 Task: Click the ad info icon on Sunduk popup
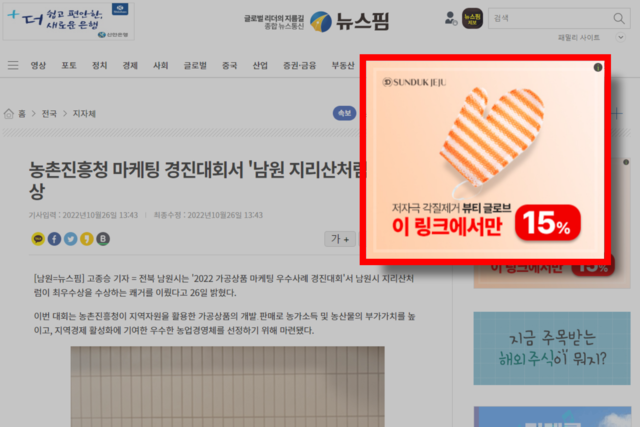click(x=598, y=67)
